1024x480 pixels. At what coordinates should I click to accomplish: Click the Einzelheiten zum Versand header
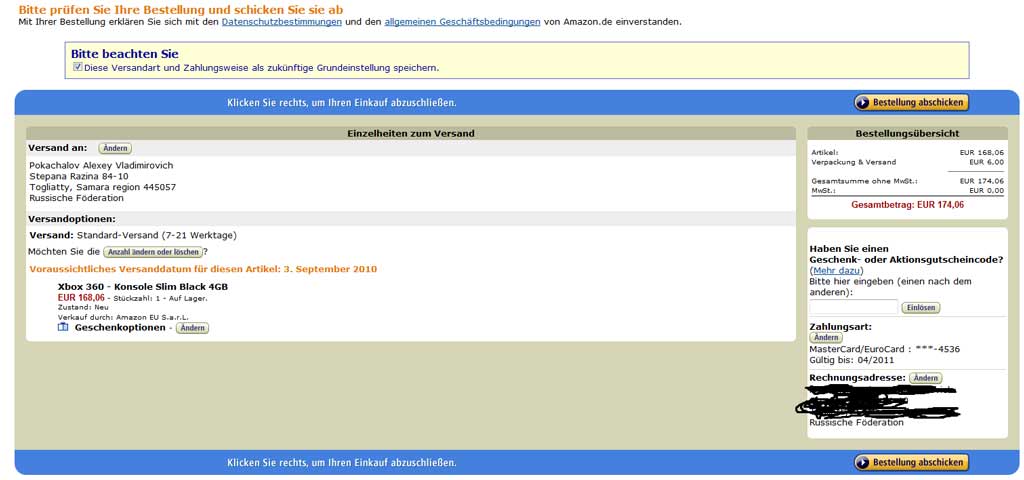coord(411,133)
